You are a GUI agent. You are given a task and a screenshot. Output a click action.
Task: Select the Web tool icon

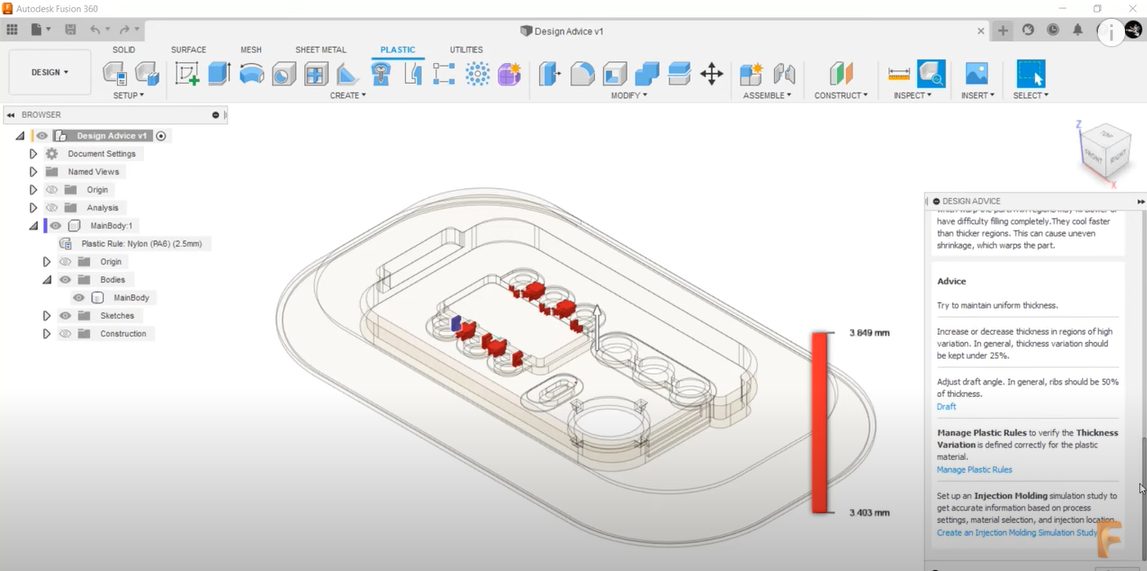316,73
